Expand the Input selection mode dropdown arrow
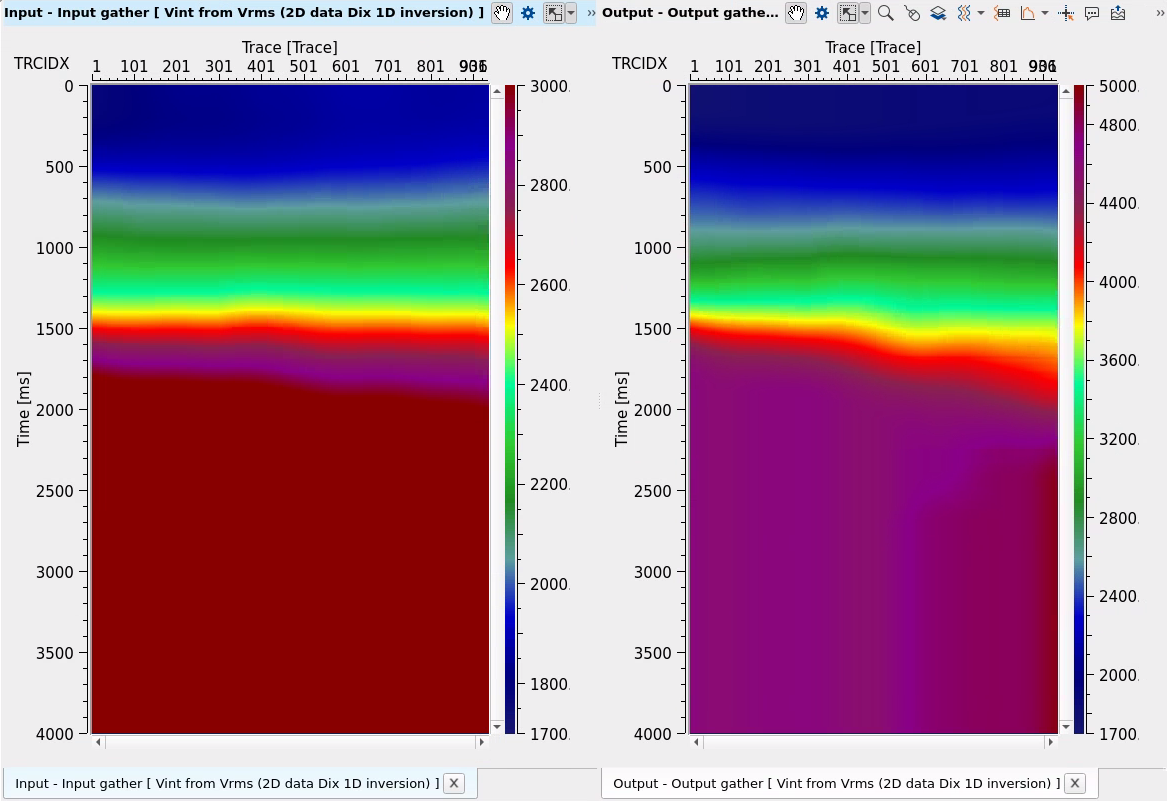This screenshot has width=1167, height=801. pos(570,13)
